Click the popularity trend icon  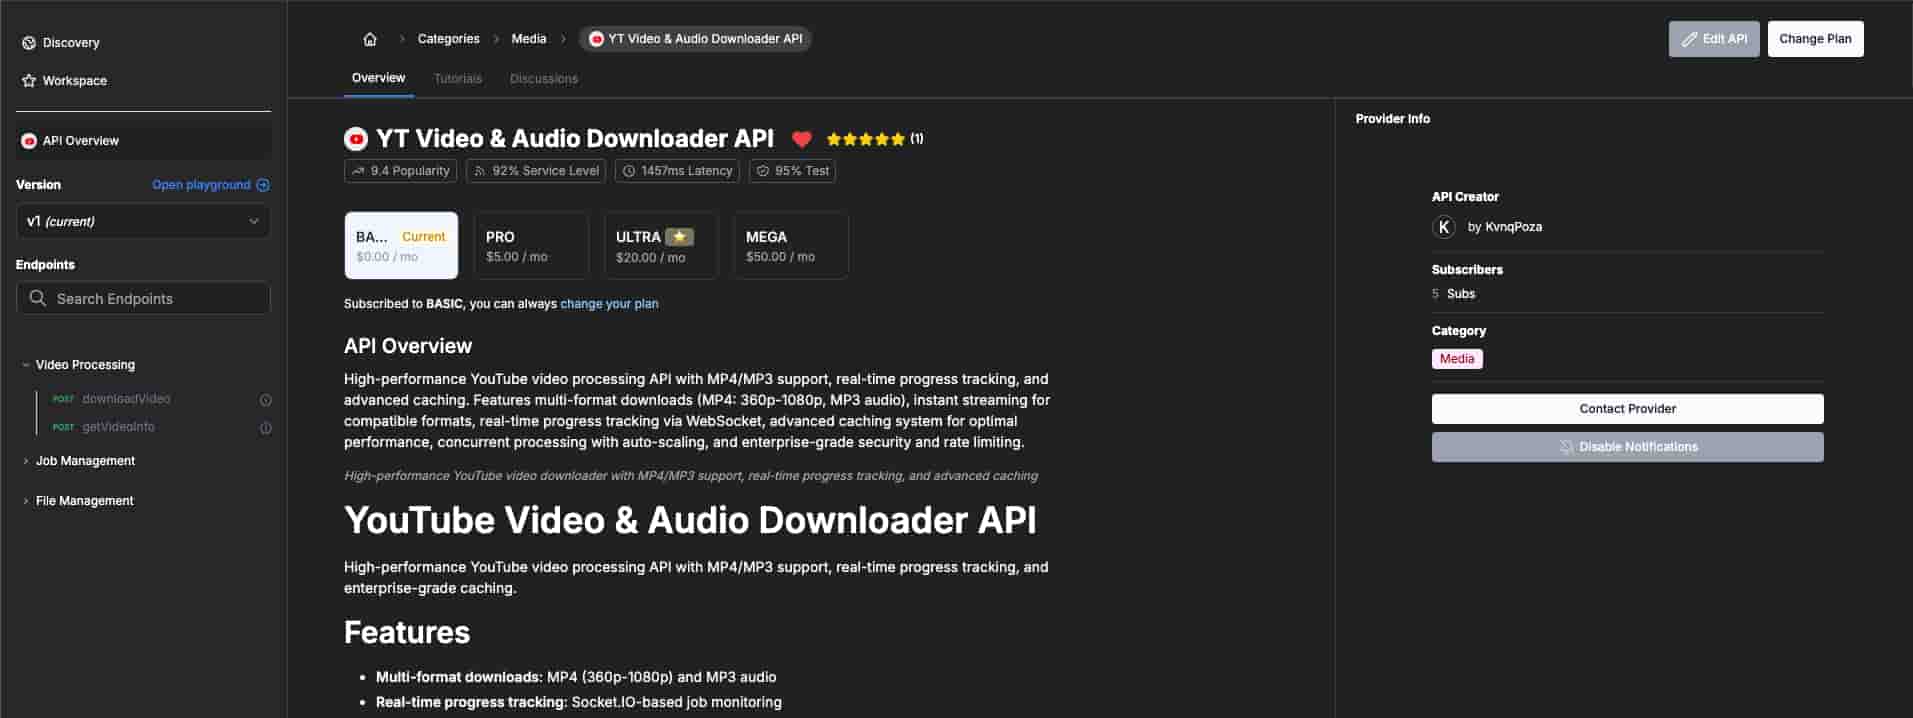click(359, 171)
